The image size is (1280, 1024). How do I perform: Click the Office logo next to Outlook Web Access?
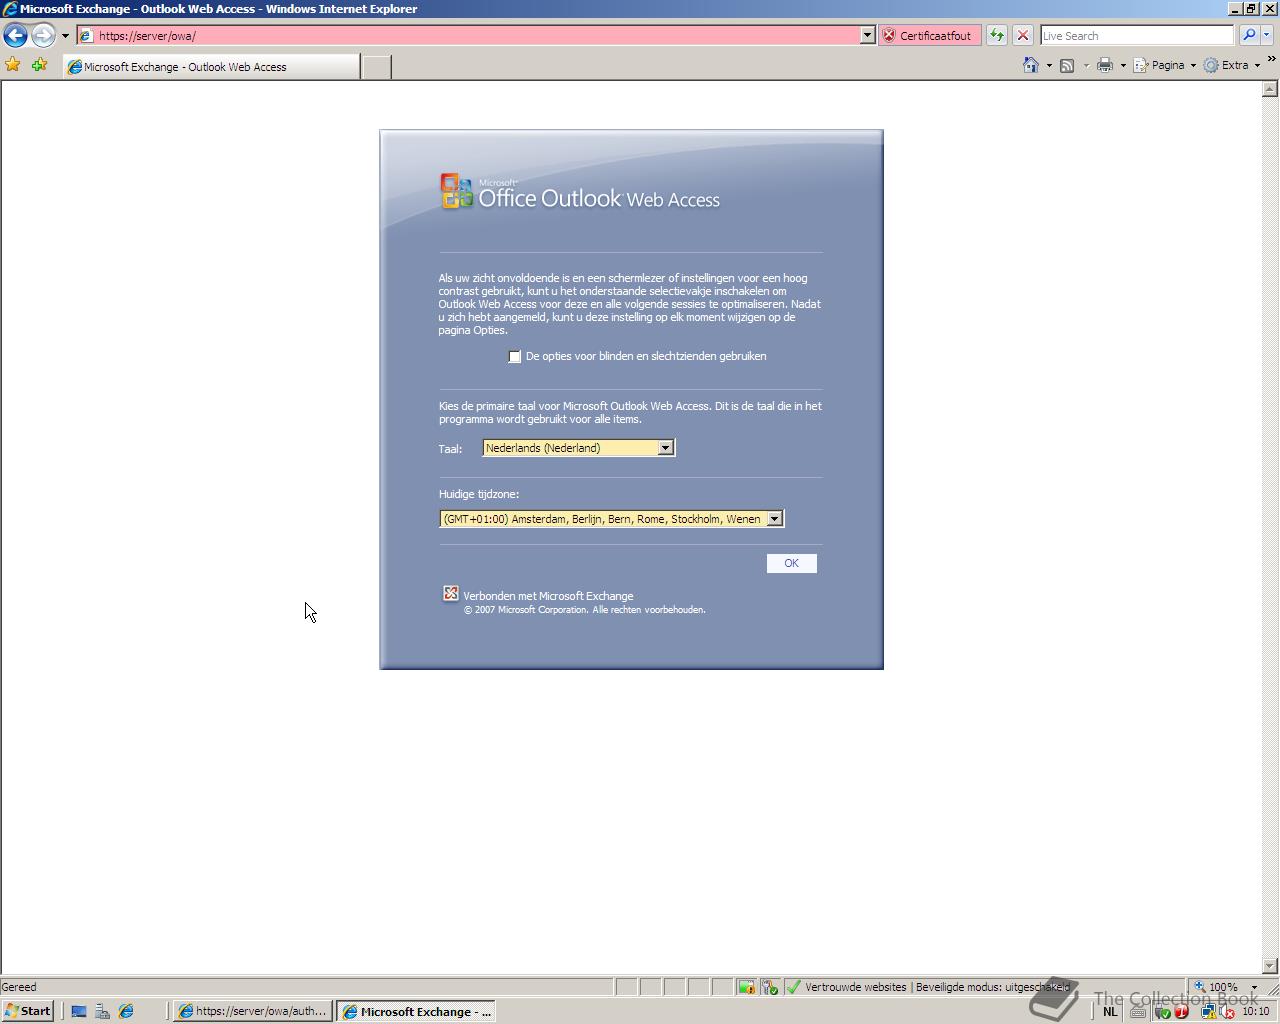tap(456, 191)
